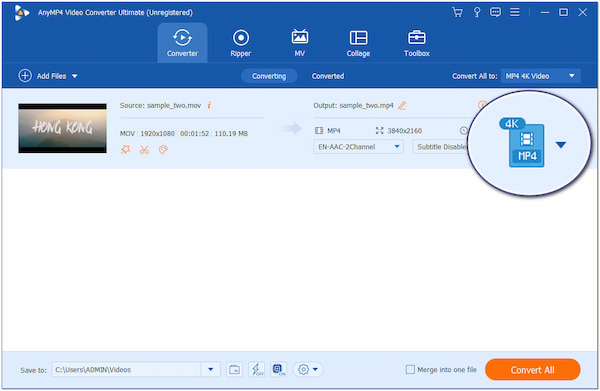600x391 pixels.
Task: Toggle the lightning acceleration OFF icon
Action: (256, 370)
